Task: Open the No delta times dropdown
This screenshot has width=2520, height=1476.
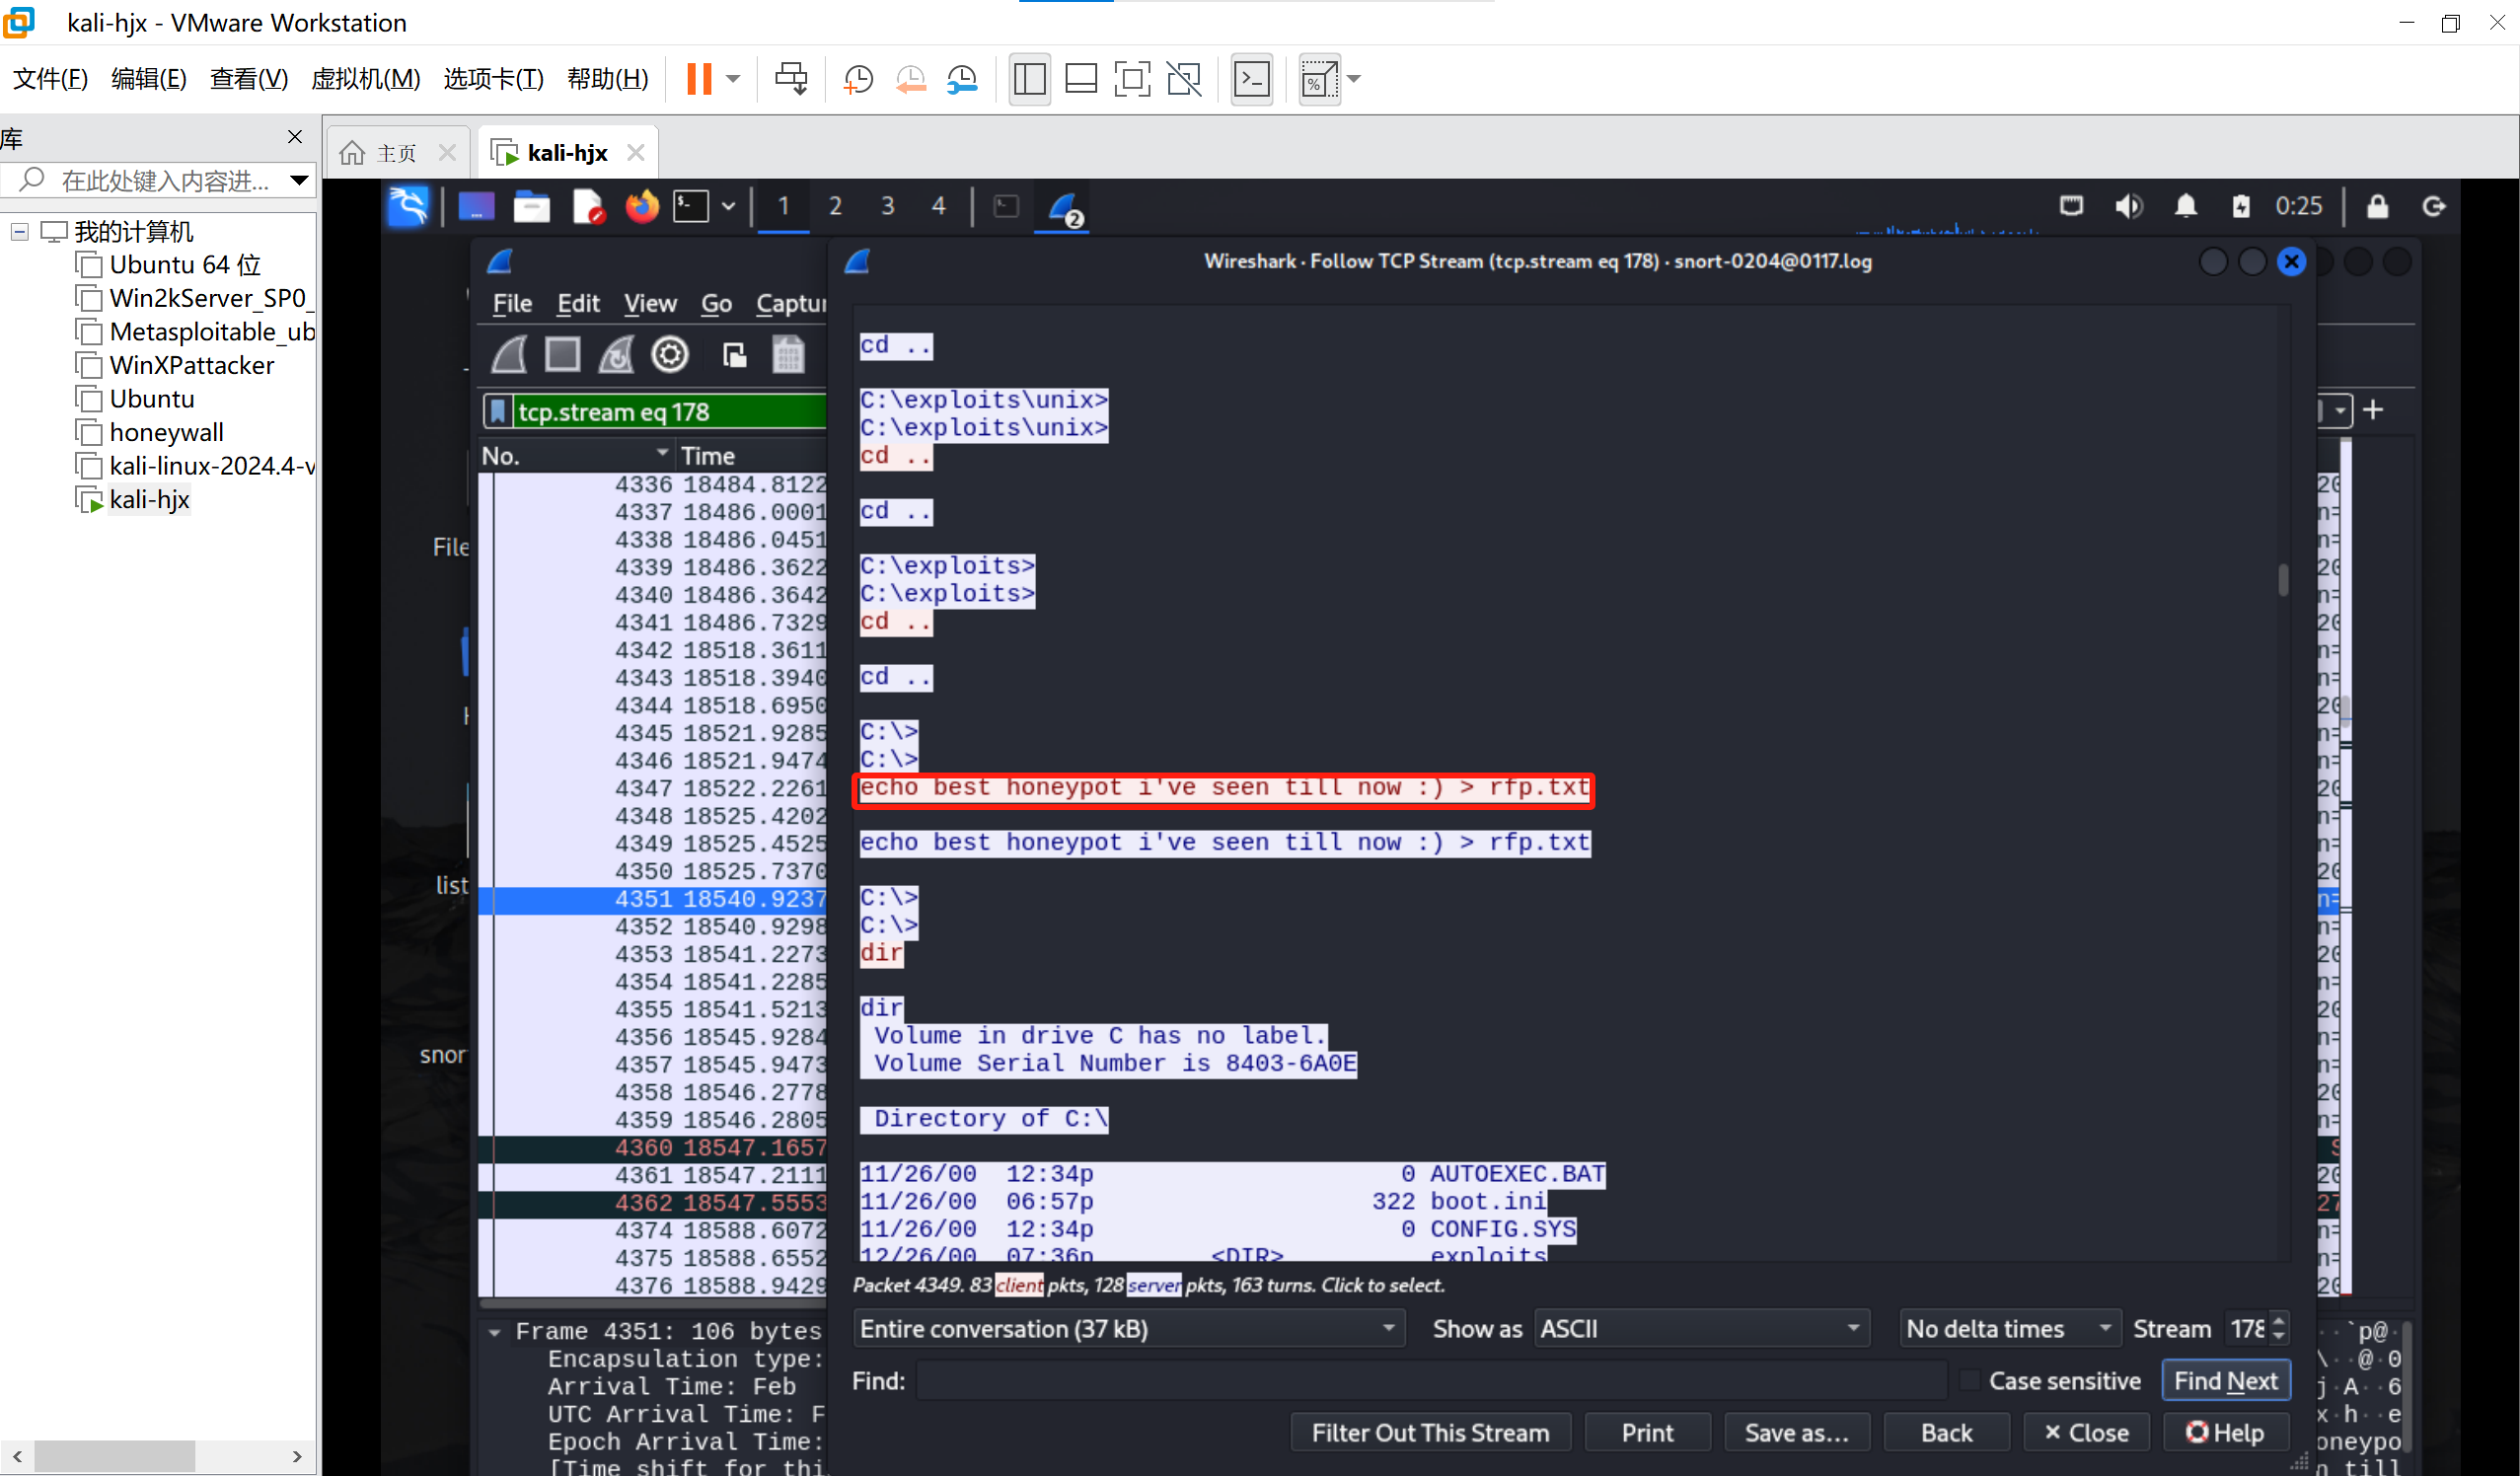Action: [2010, 1329]
